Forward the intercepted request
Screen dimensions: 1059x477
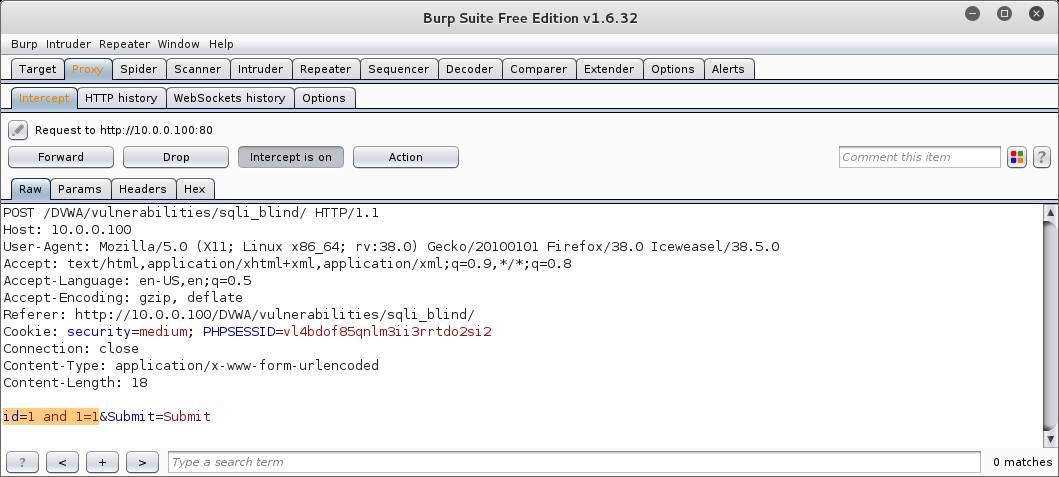tap(61, 157)
